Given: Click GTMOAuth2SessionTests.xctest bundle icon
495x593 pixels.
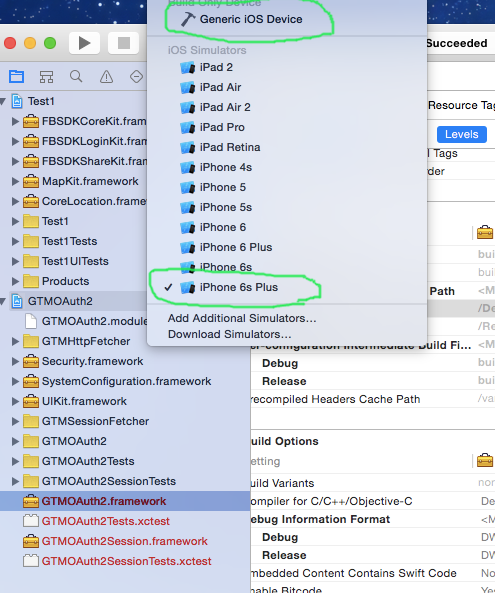Looking at the screenshot, I should coord(31,561).
